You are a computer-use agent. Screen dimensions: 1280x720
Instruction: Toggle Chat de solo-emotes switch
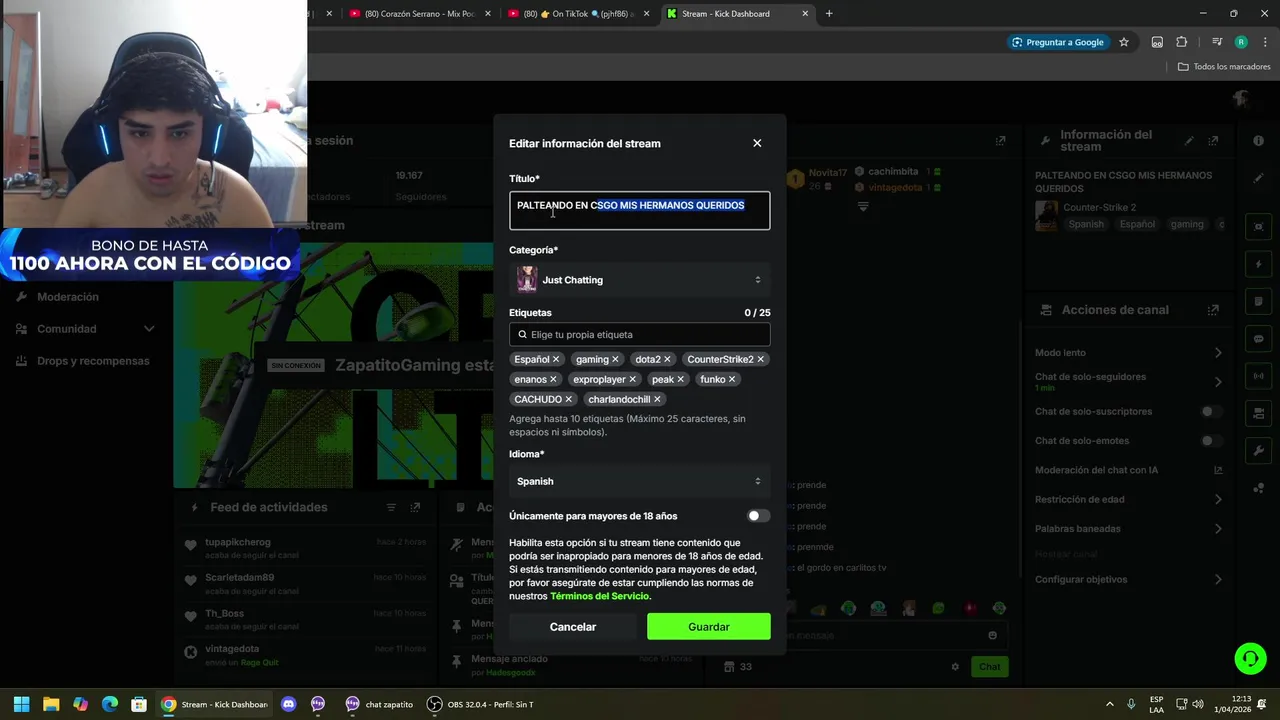tap(1211, 440)
